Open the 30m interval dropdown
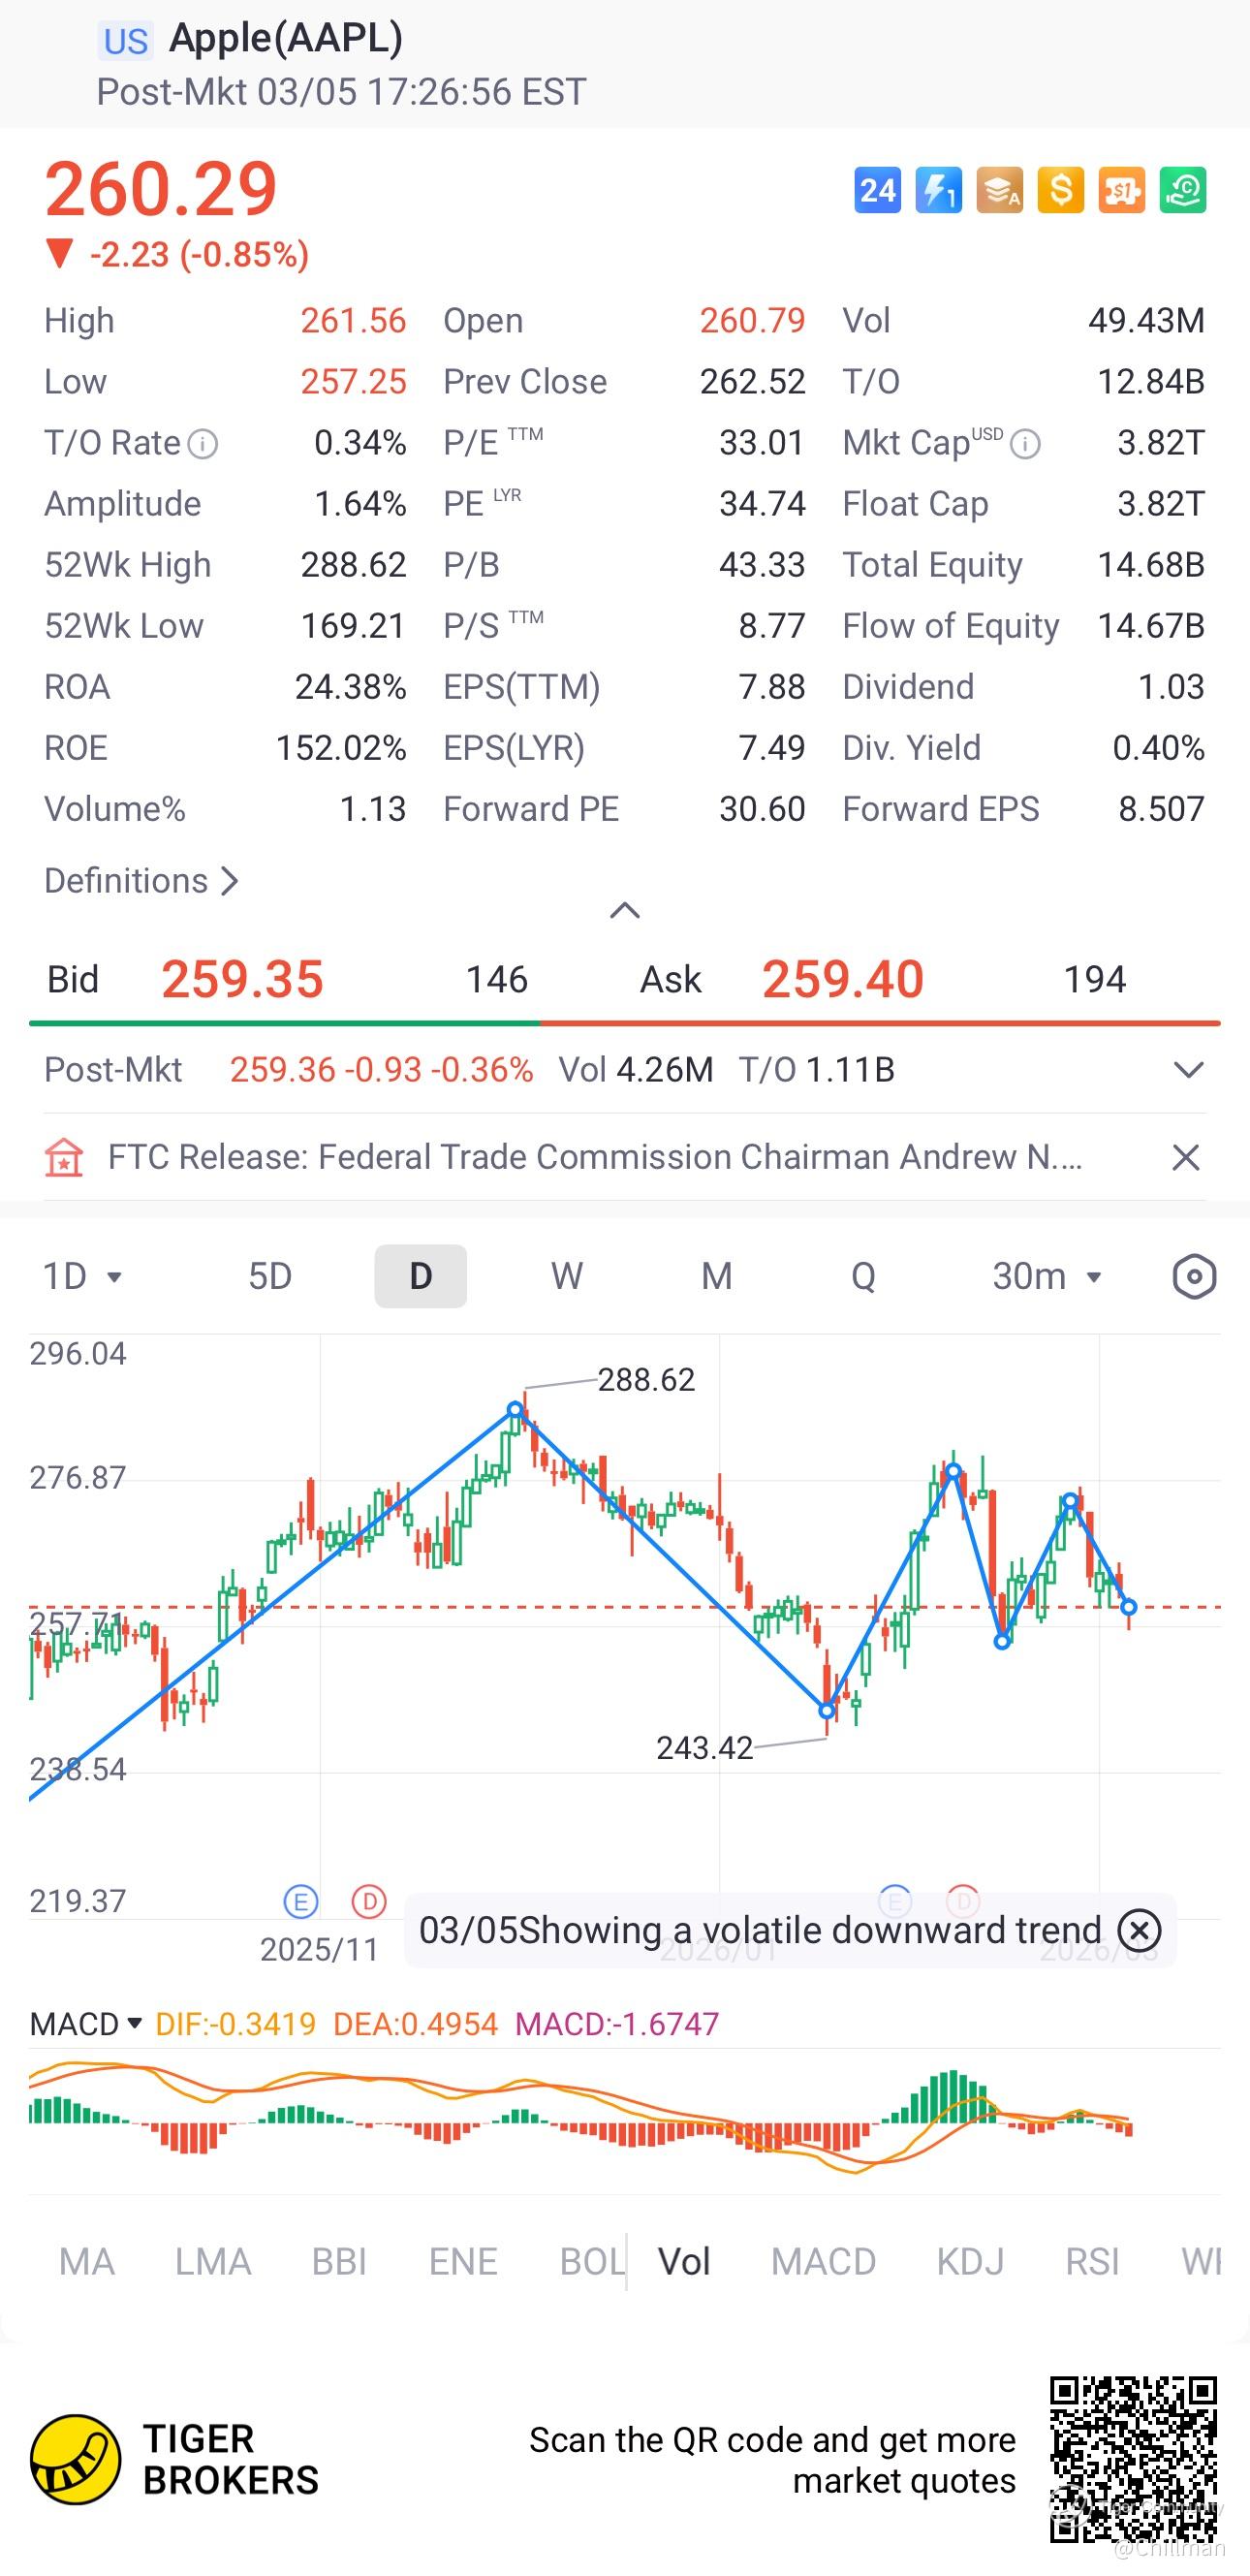Viewport: 1250px width, 2576px height. pyautogui.click(x=1046, y=1277)
